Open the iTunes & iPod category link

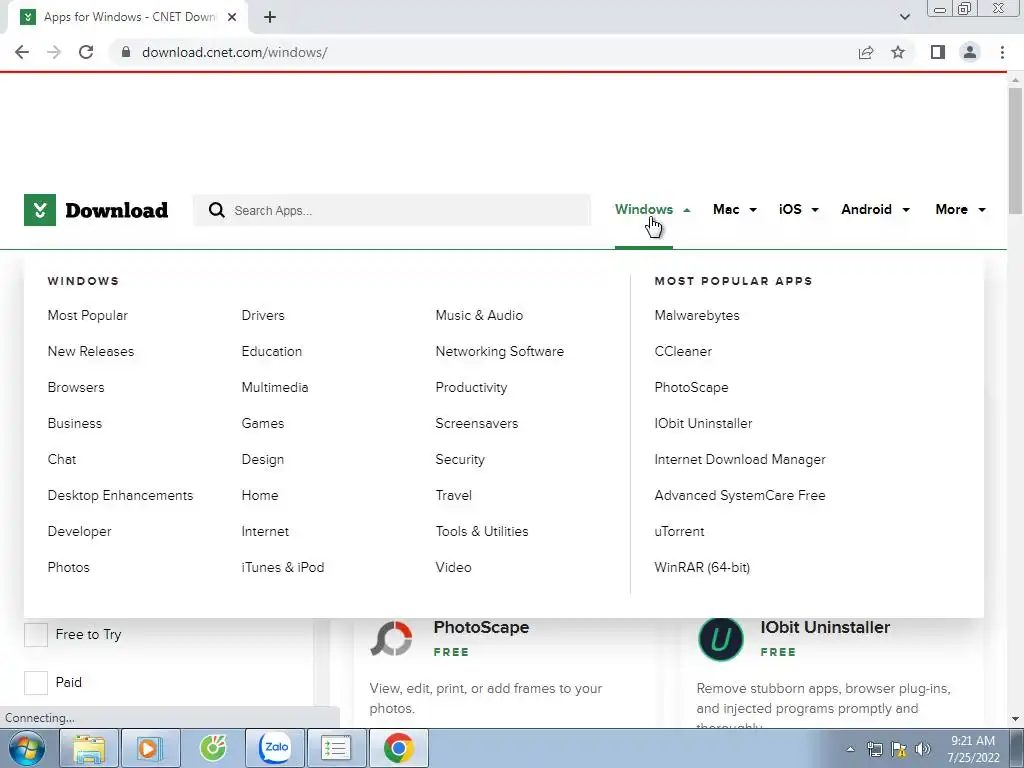point(283,568)
